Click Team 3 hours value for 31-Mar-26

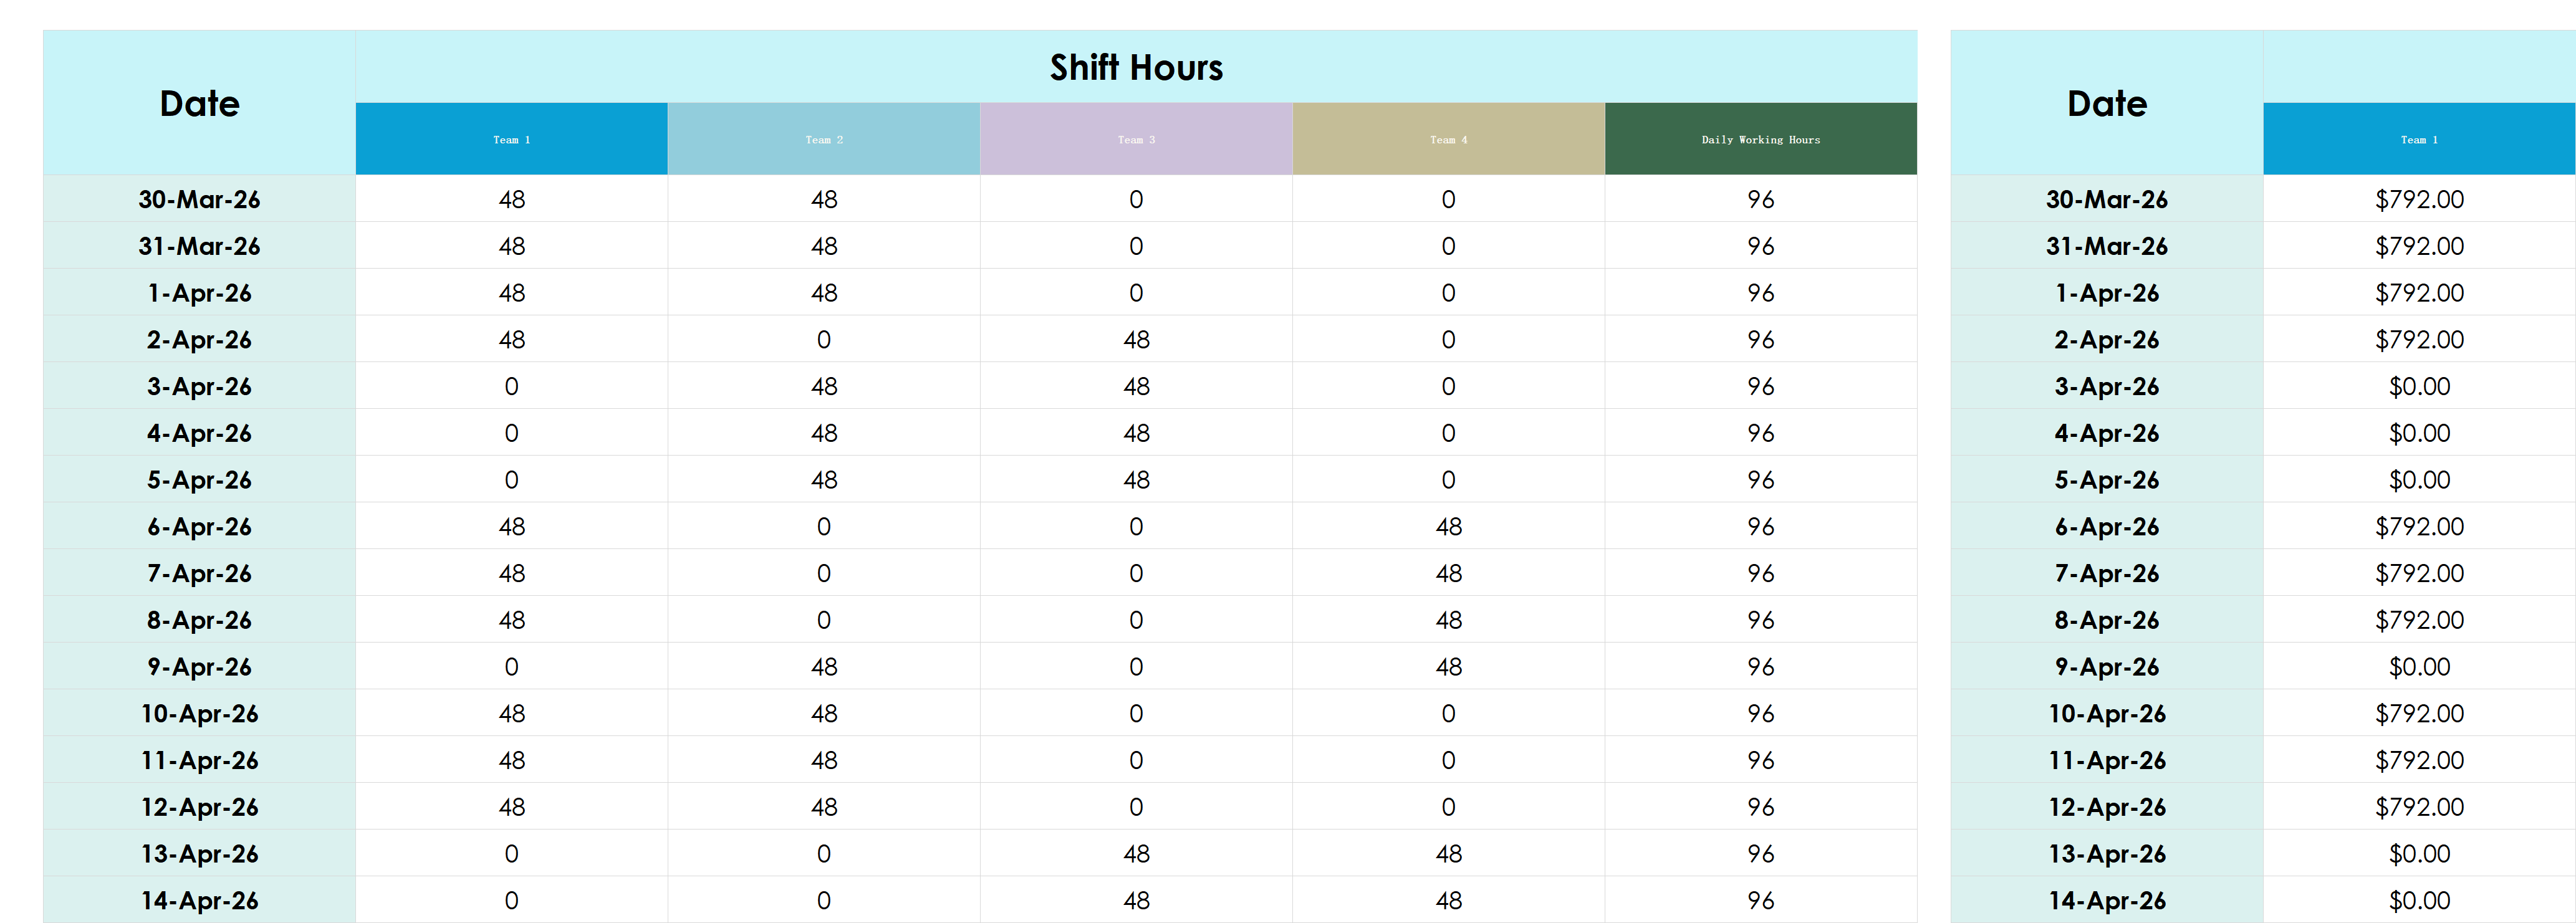(1136, 246)
